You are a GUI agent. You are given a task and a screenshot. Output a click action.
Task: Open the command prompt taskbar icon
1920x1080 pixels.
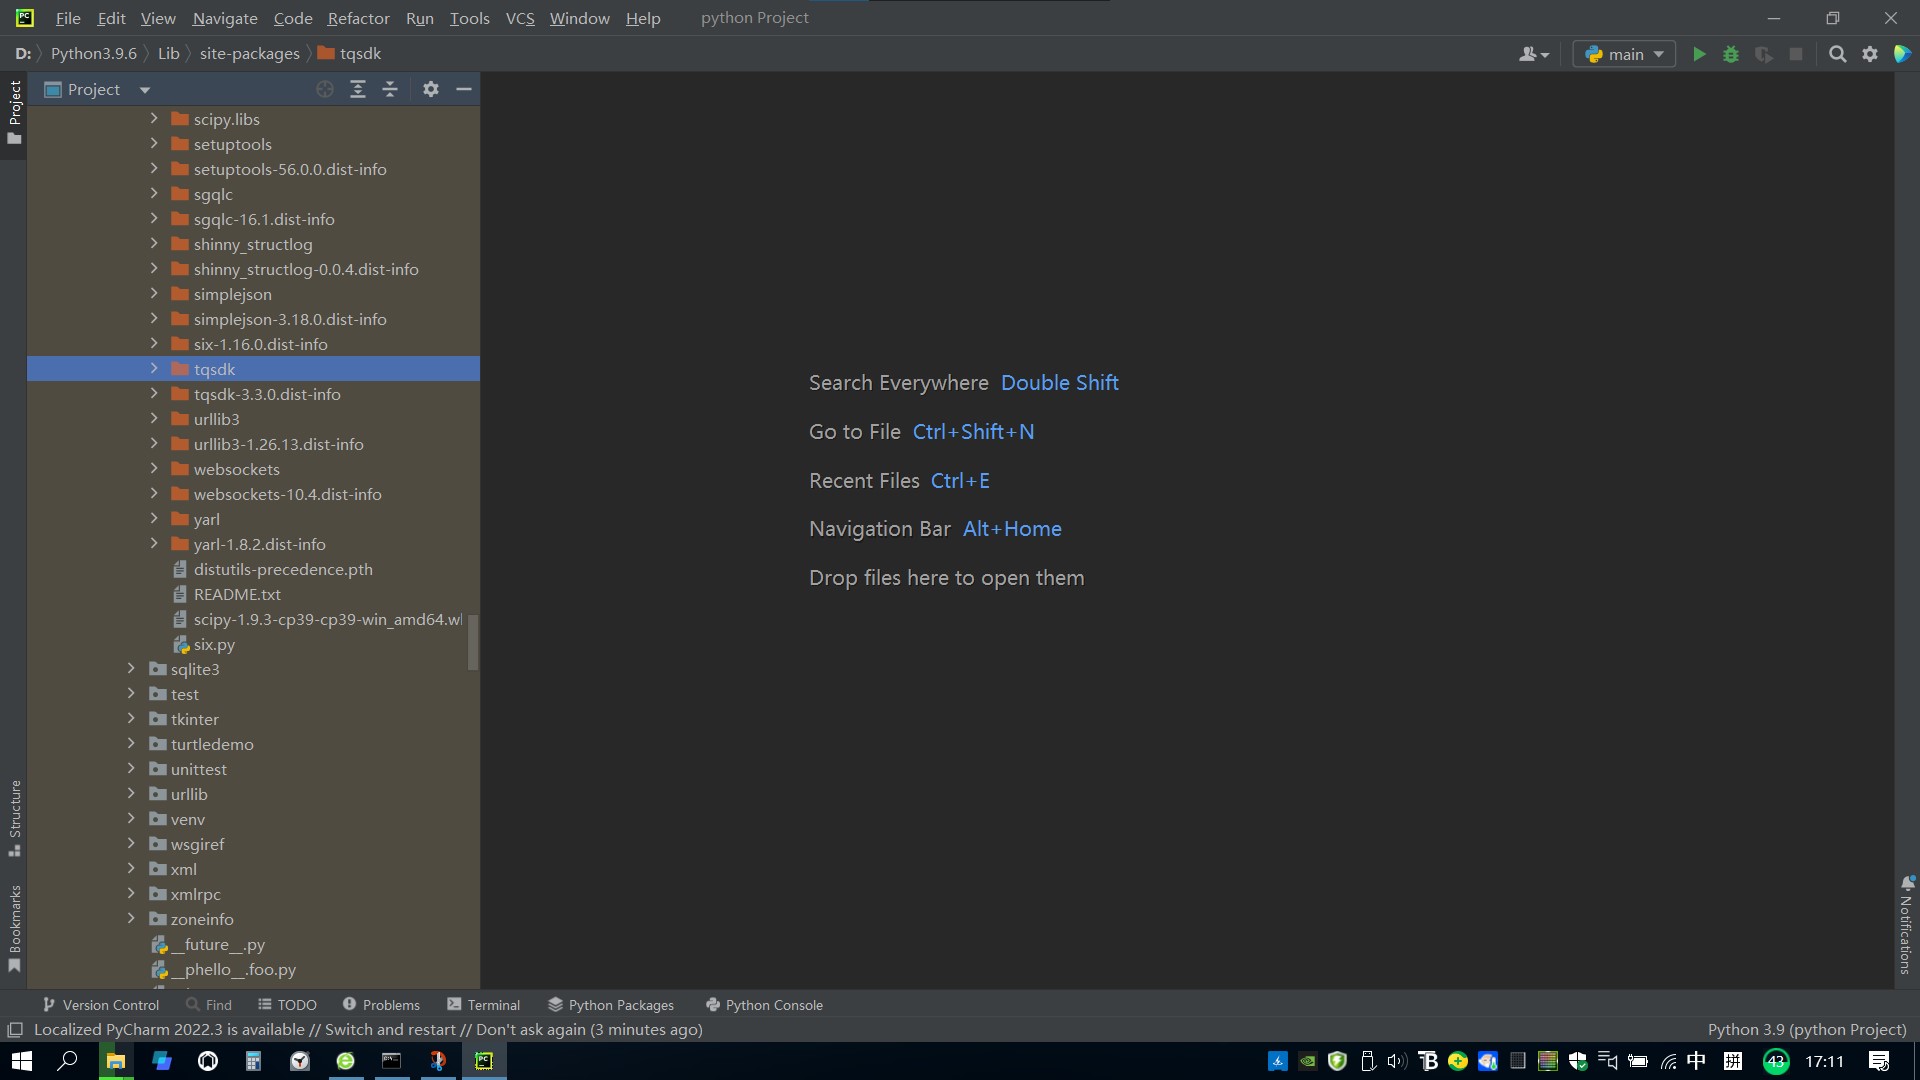(392, 1061)
